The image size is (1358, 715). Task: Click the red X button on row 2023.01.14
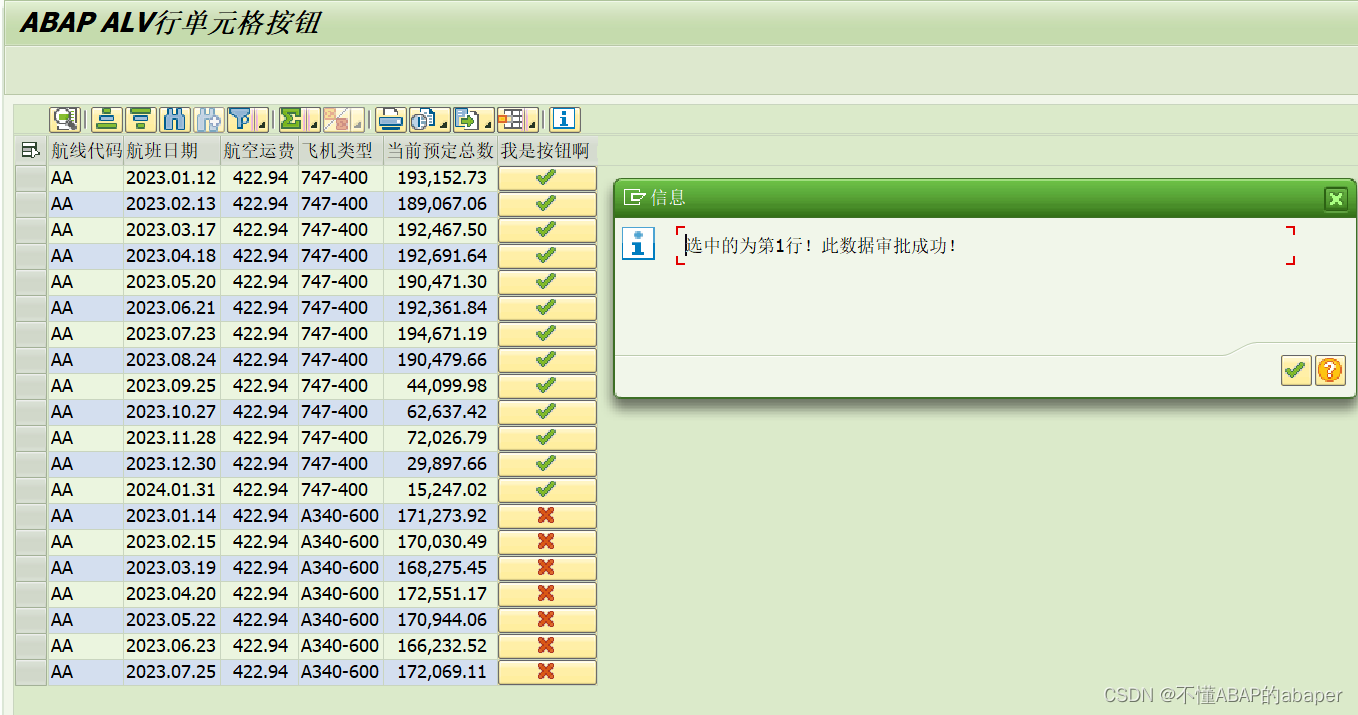(x=547, y=515)
